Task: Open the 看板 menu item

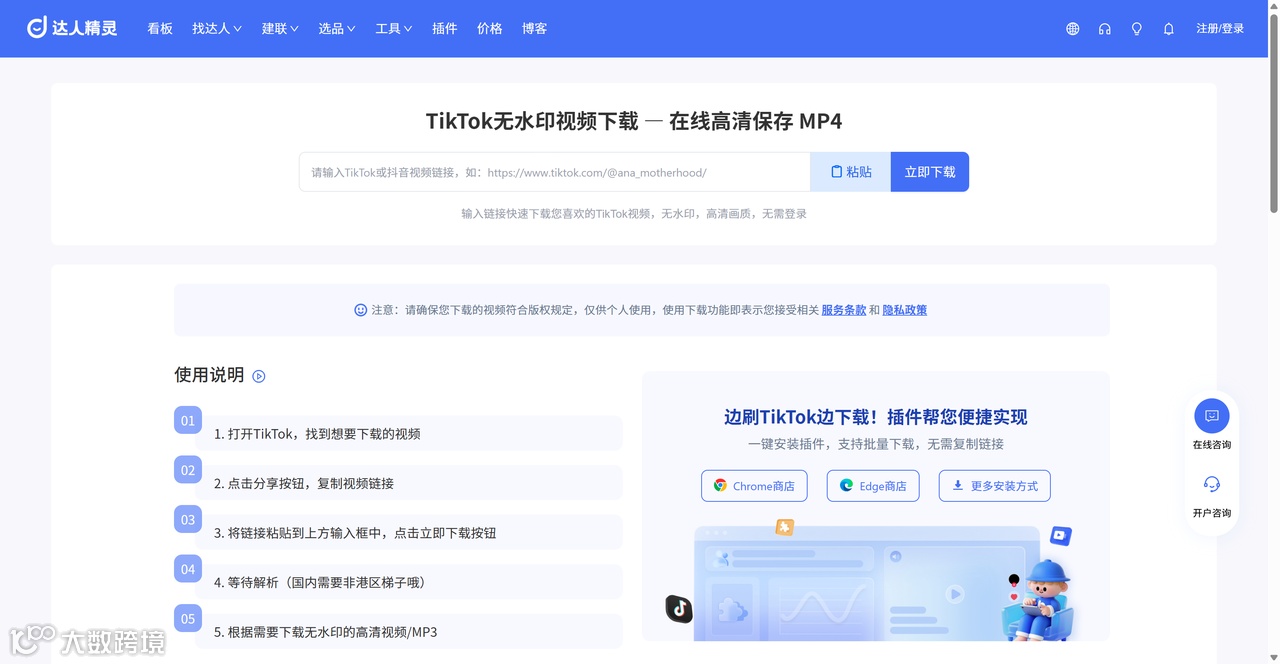Action: (x=160, y=29)
